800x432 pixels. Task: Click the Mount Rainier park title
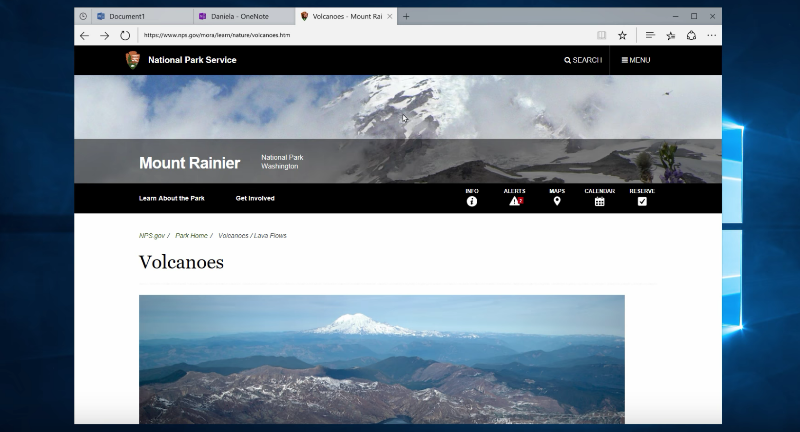click(x=189, y=163)
